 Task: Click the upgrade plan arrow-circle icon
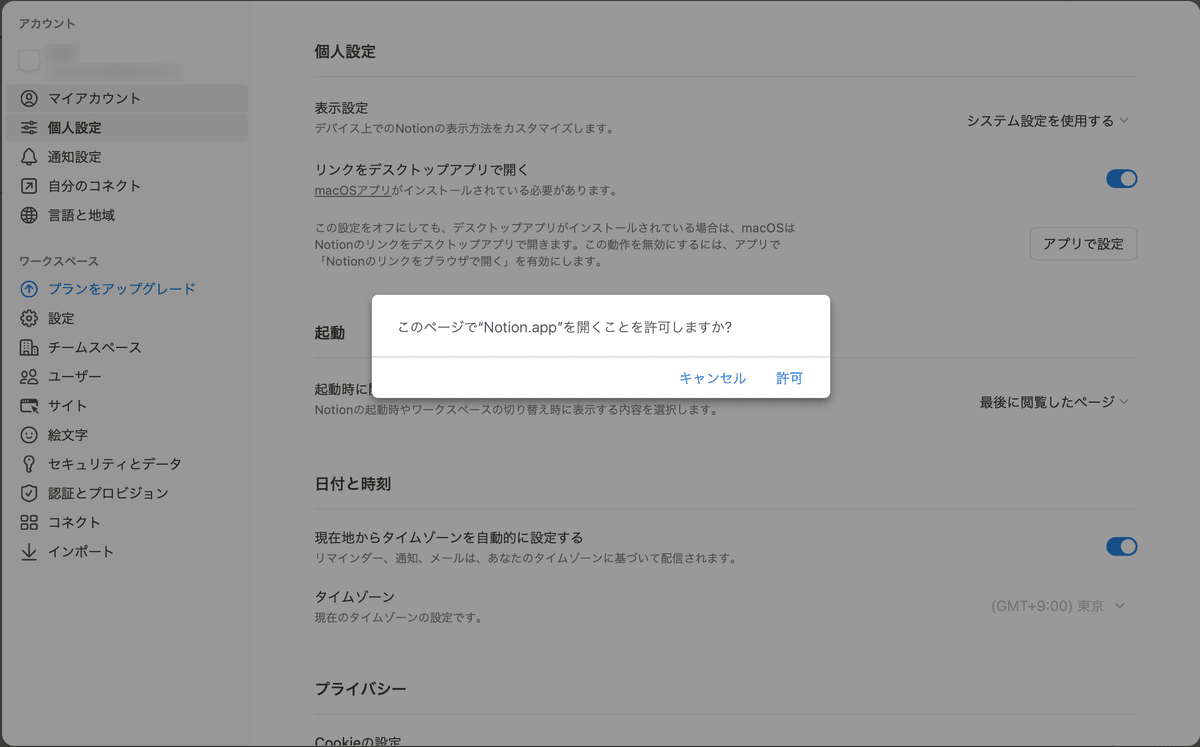[29, 289]
